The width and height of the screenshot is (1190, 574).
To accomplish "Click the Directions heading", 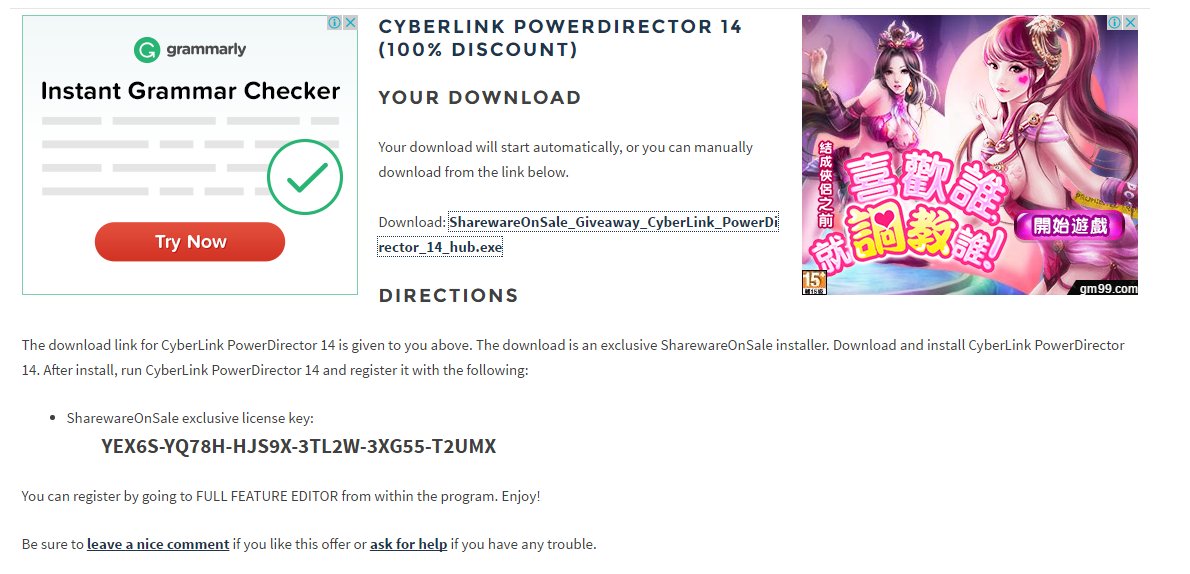I will 448,296.
